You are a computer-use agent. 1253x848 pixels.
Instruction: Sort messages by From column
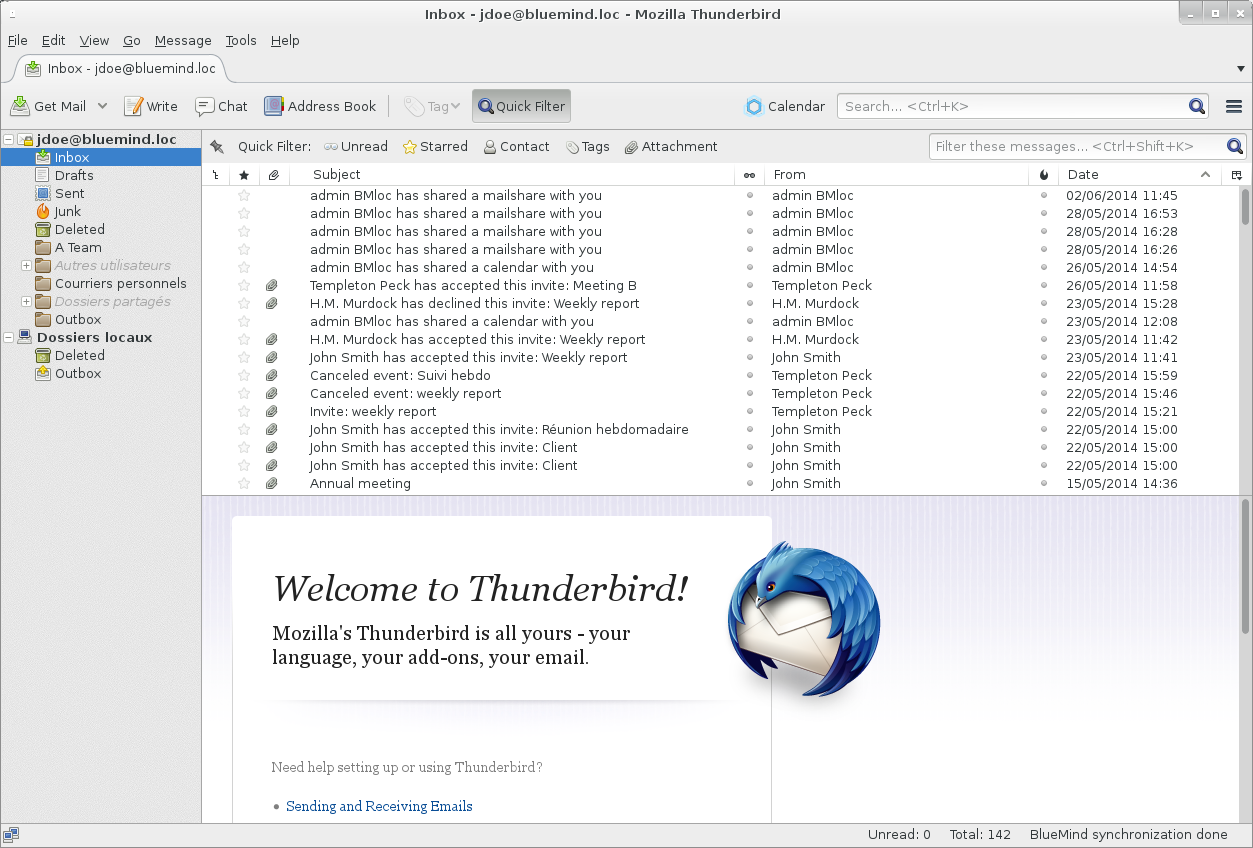(896, 175)
